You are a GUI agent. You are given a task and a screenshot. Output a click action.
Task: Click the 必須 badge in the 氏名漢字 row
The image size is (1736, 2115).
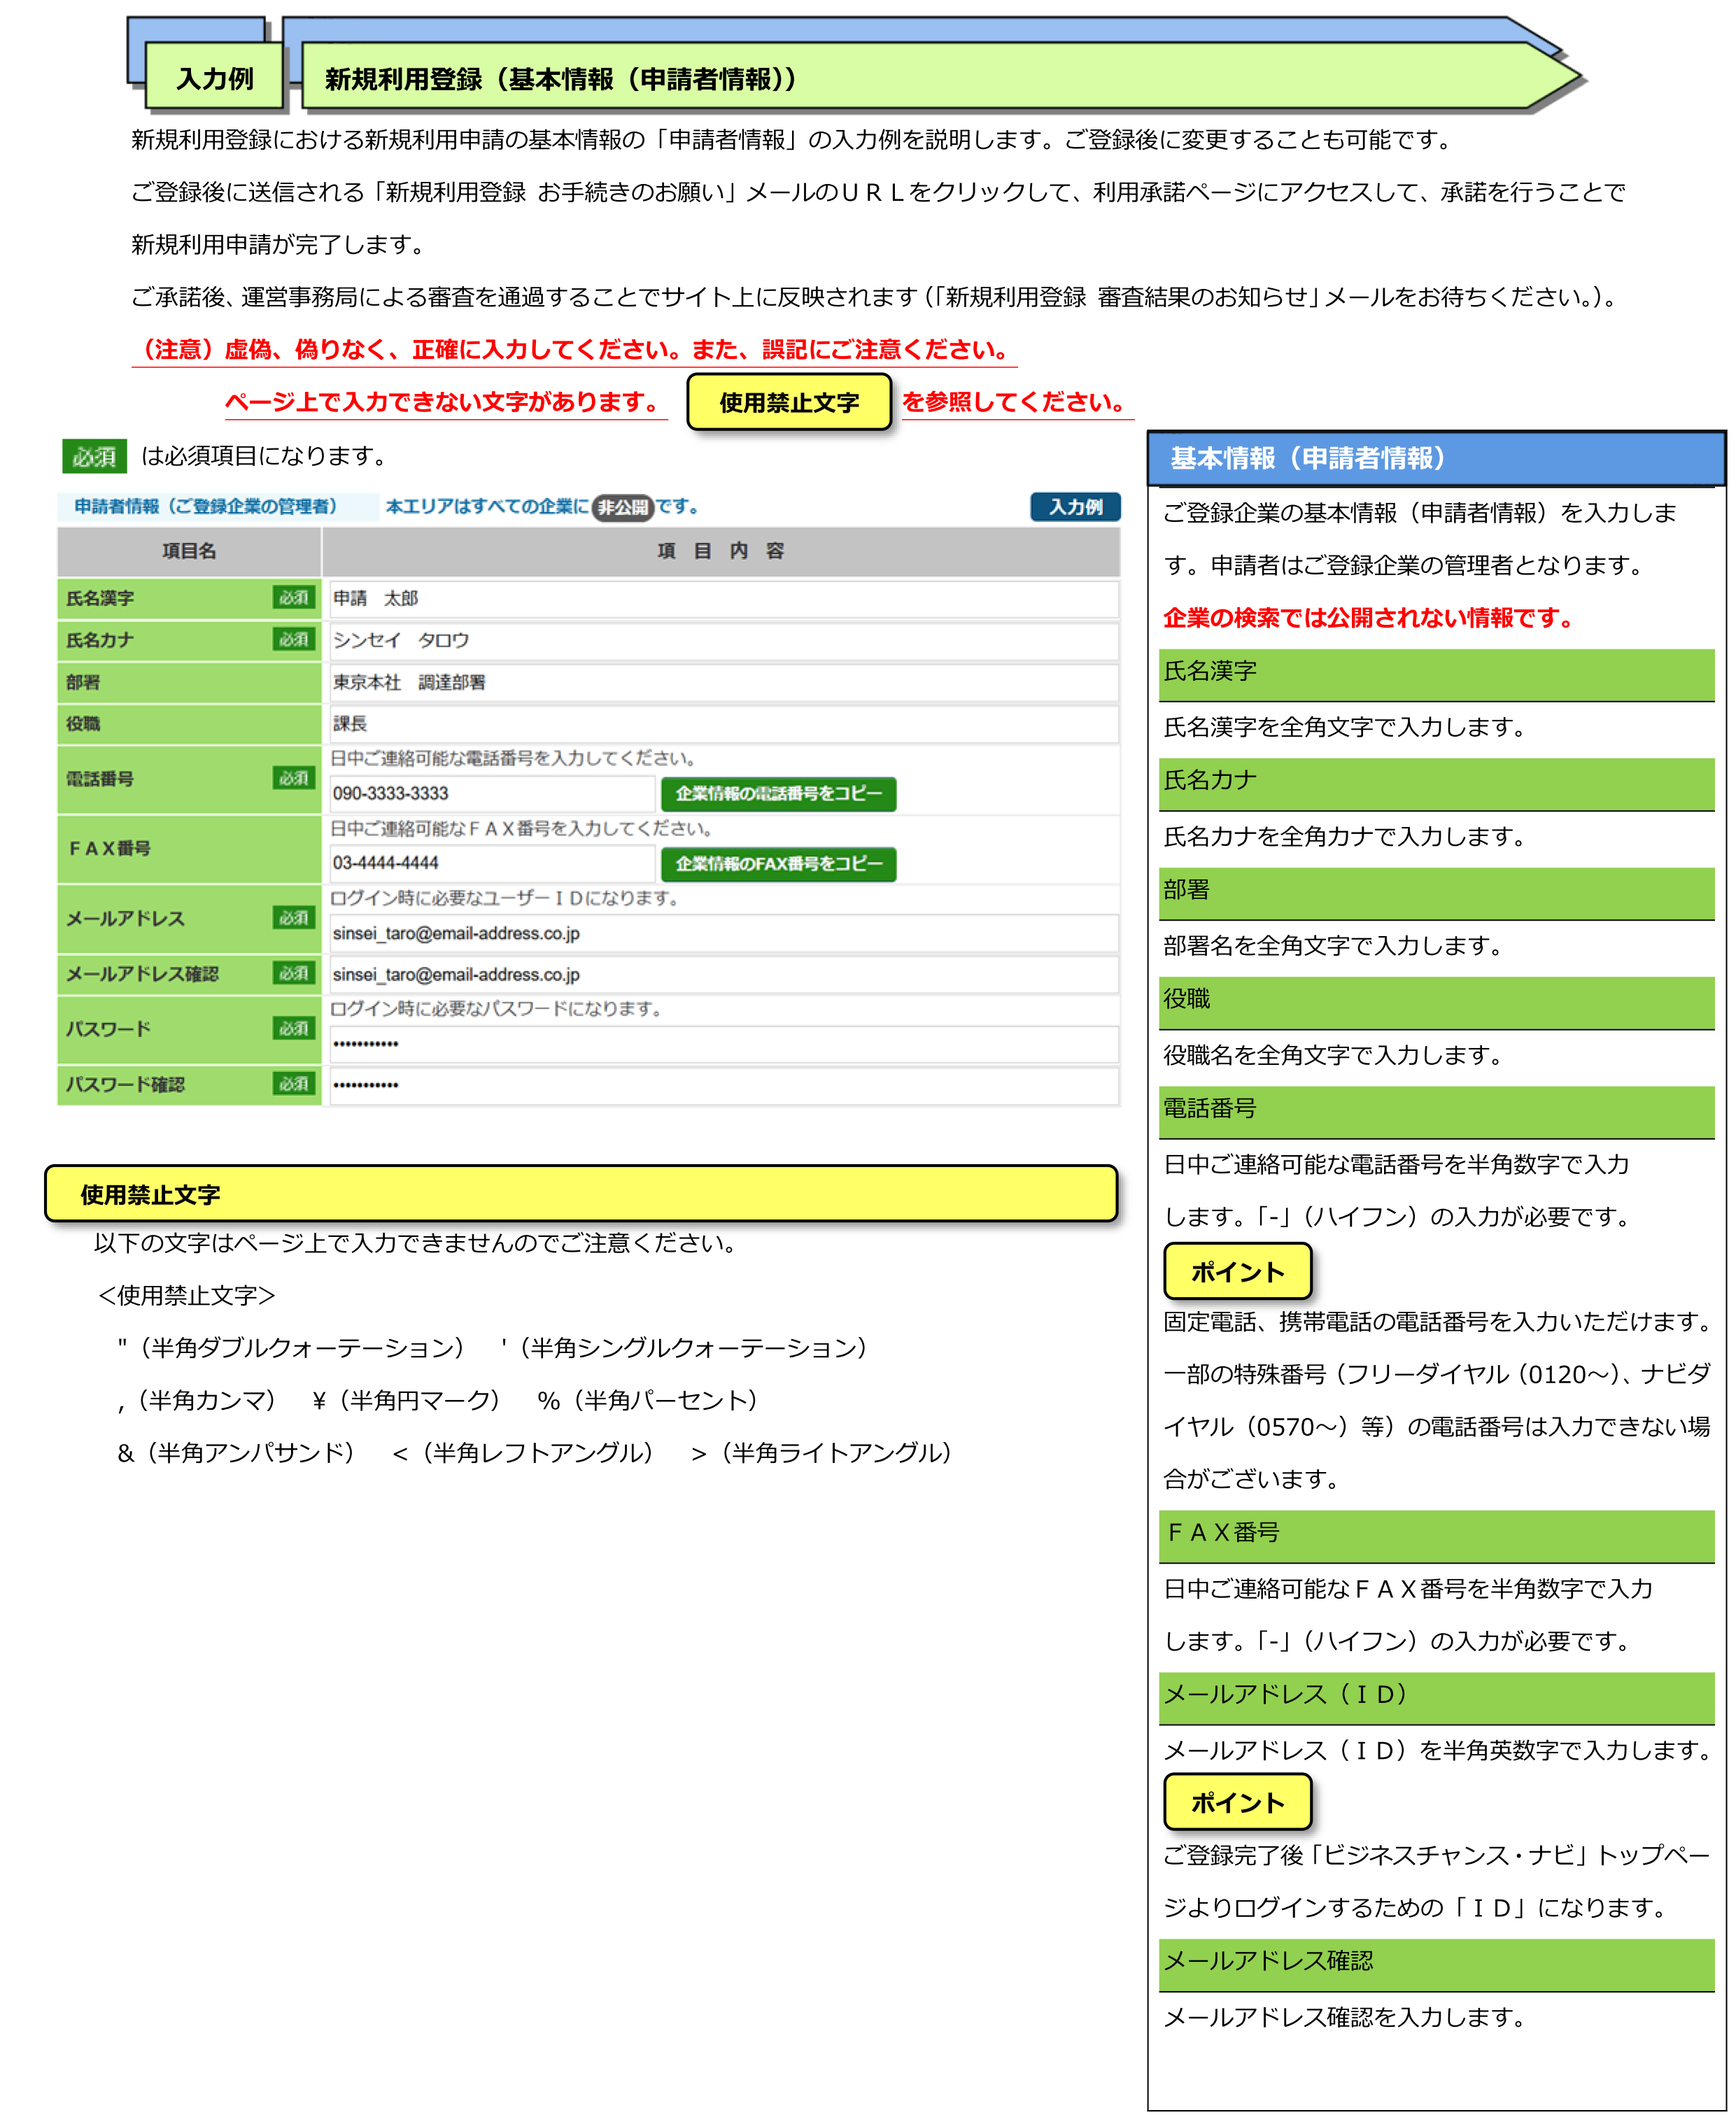[x=294, y=598]
